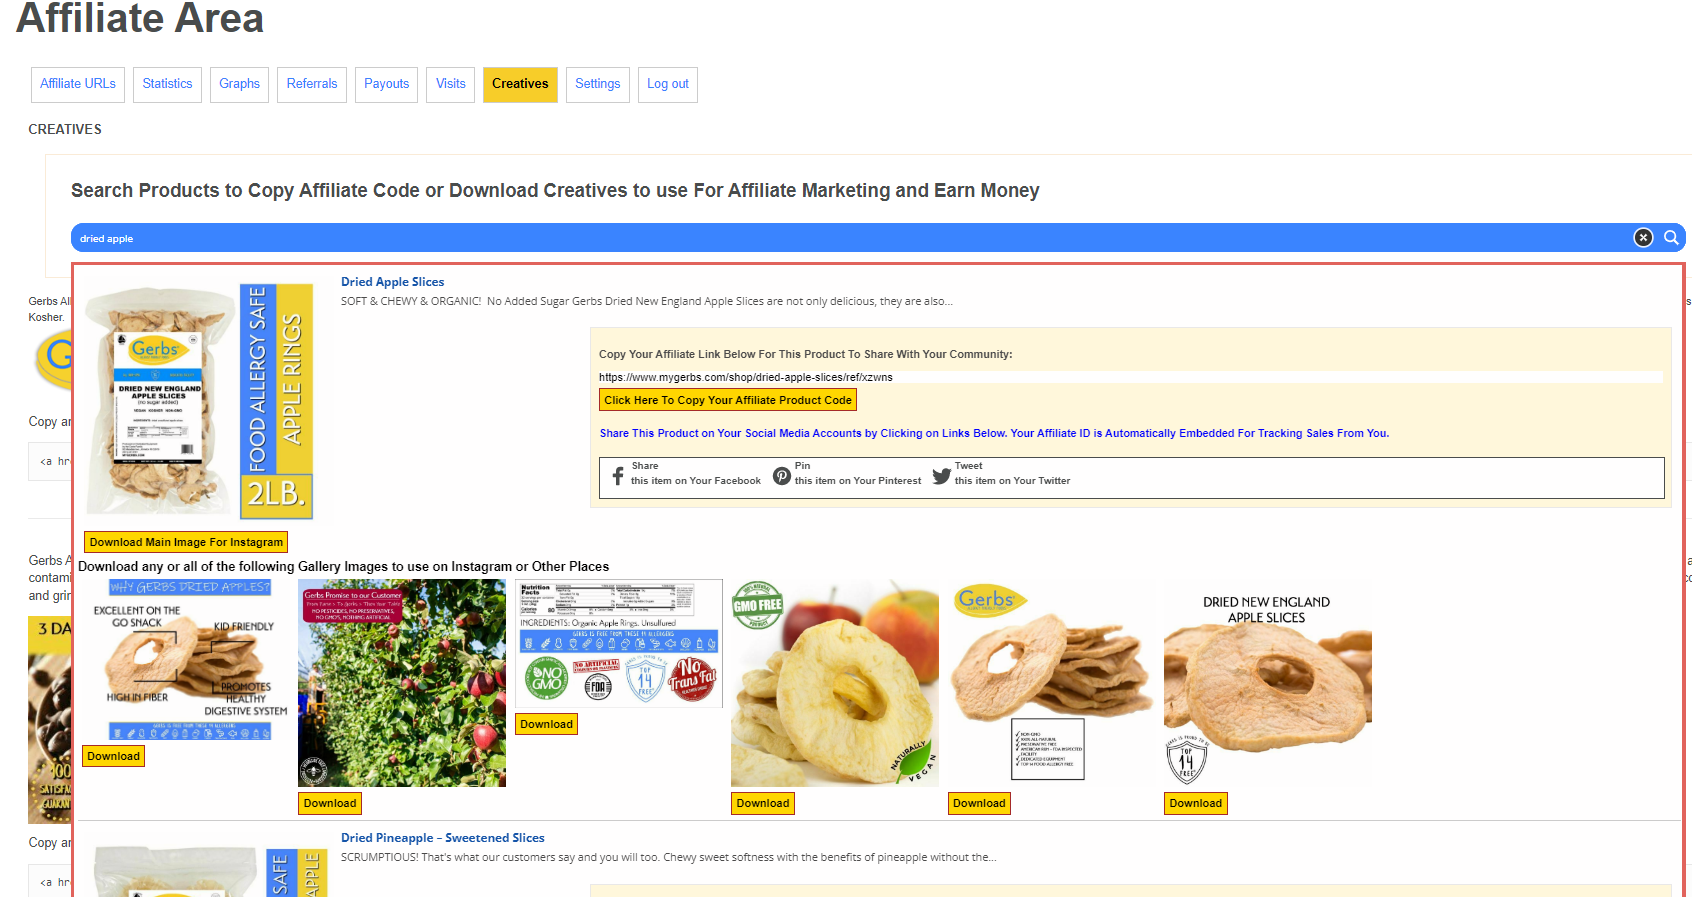The height and width of the screenshot is (899, 1692).
Task: Clear the search with the X icon
Action: coord(1643,238)
